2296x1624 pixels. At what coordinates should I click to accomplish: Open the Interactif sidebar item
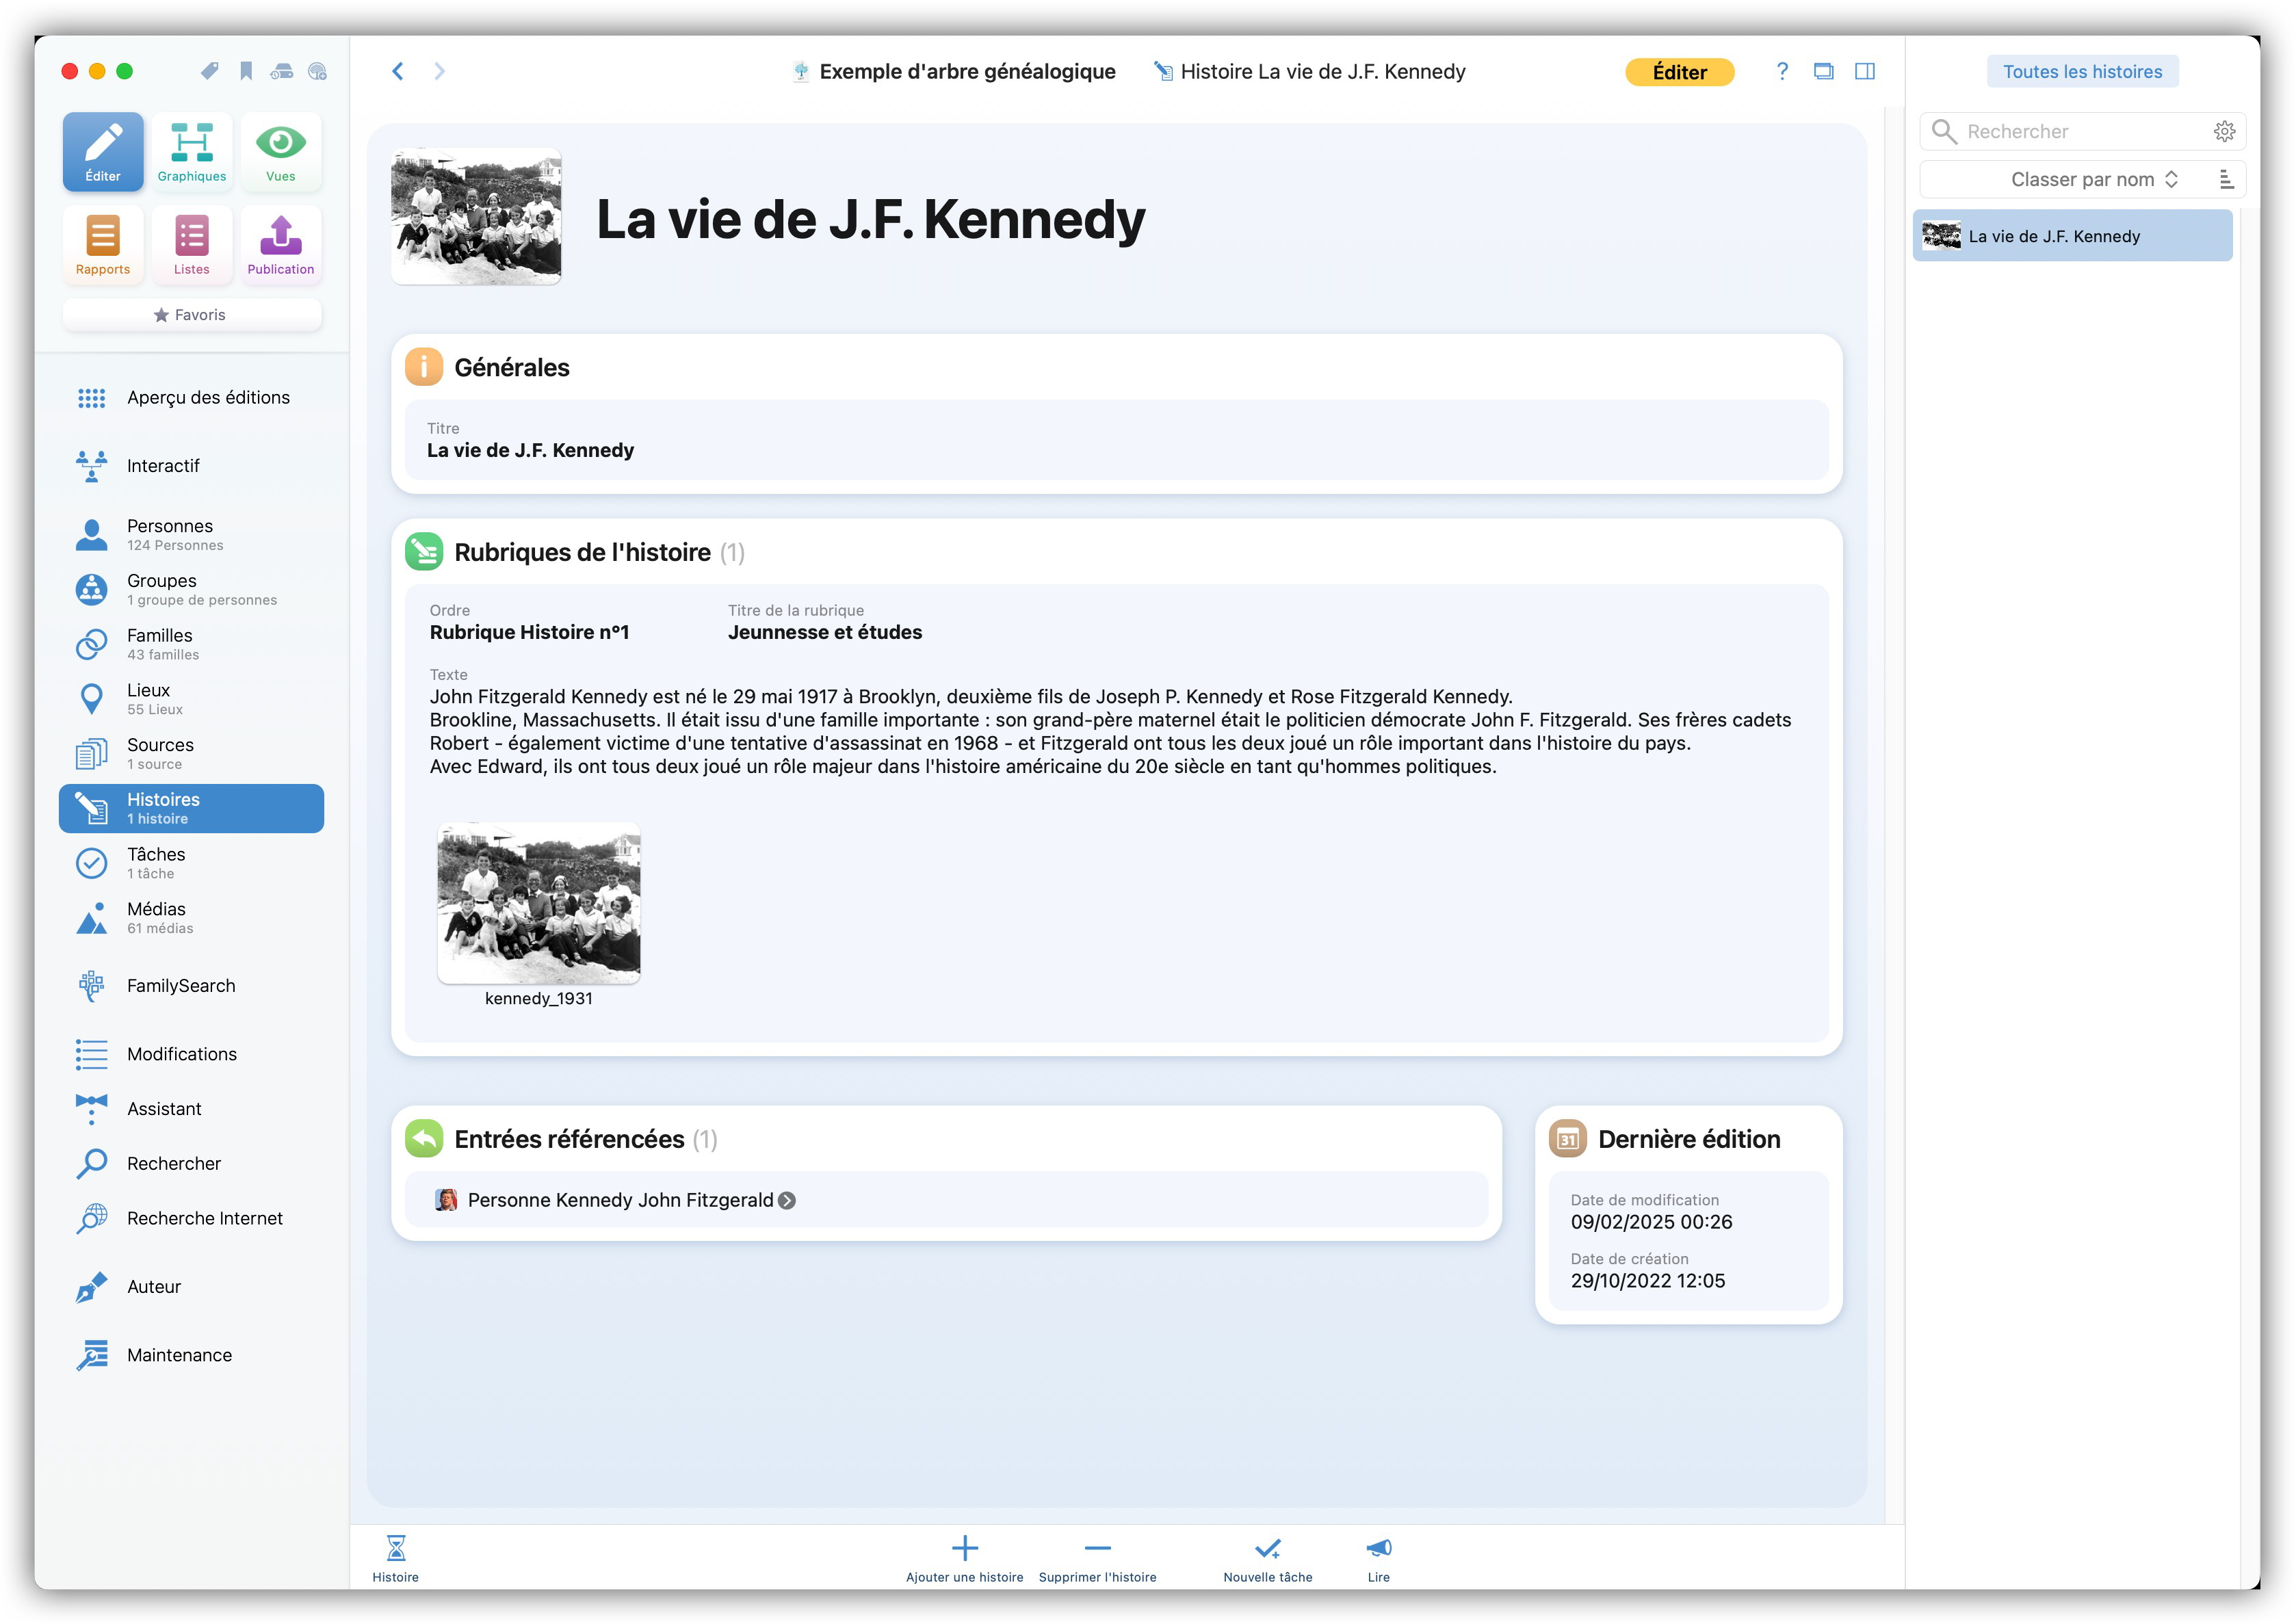pyautogui.click(x=192, y=466)
